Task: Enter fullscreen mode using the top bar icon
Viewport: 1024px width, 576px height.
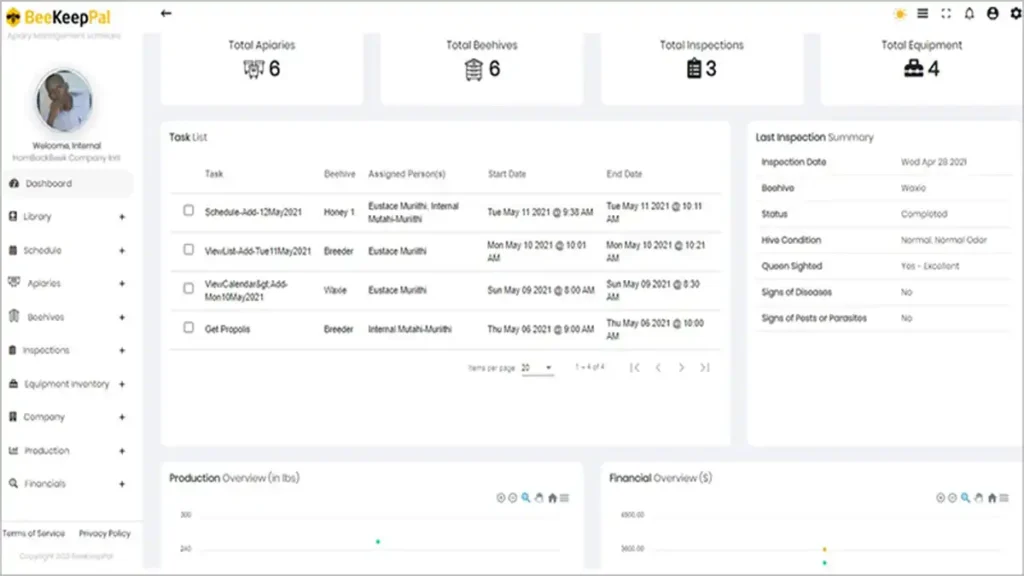Action: [946, 14]
